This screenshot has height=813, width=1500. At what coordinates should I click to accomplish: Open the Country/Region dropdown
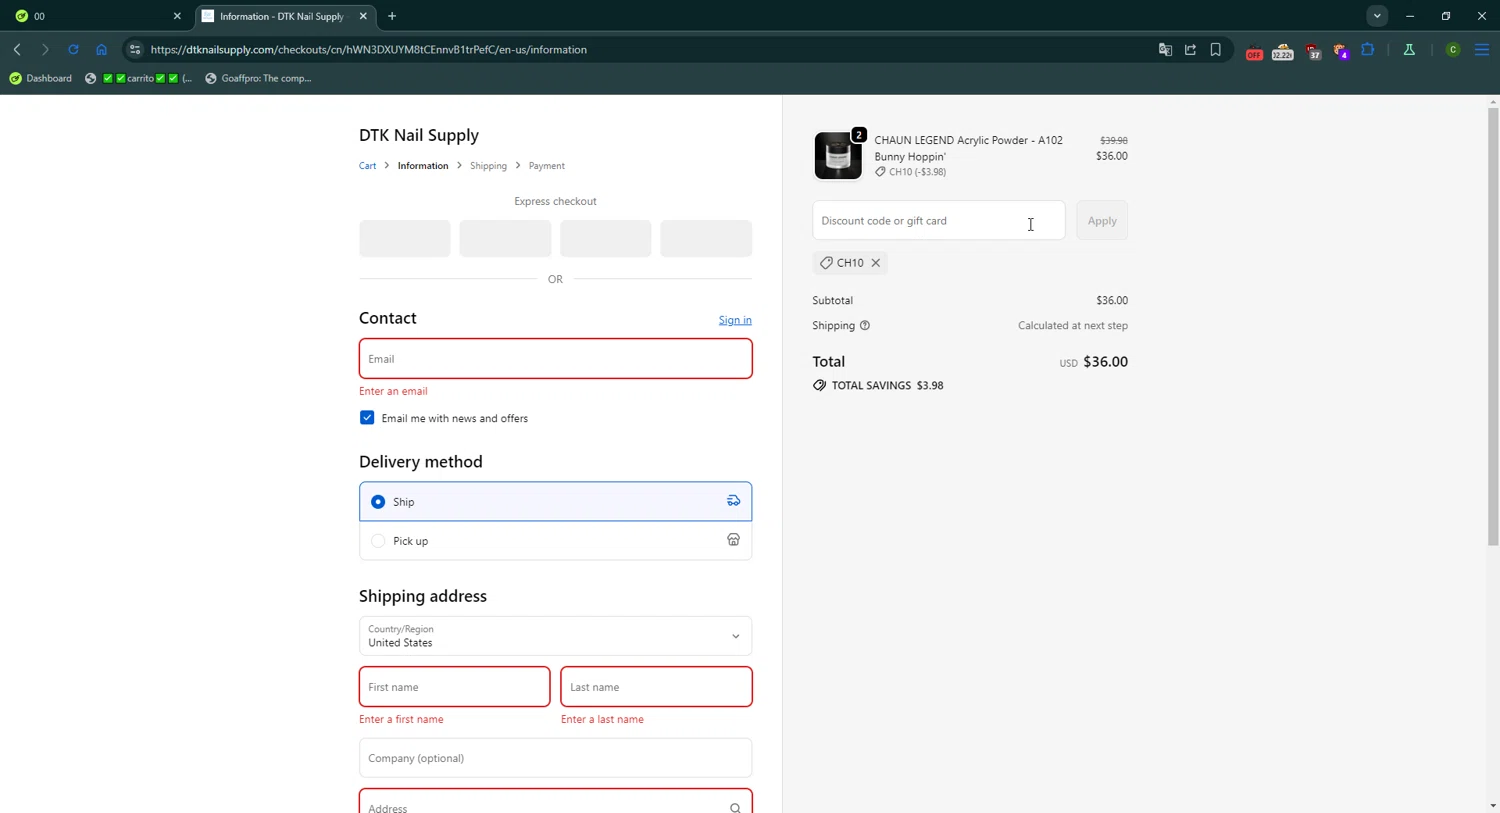pyautogui.click(x=555, y=636)
